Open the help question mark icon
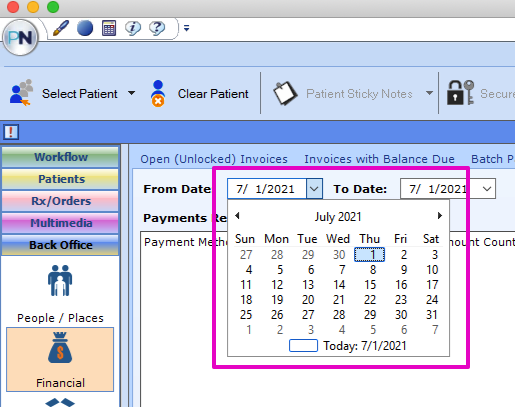515x407 pixels. point(157,28)
